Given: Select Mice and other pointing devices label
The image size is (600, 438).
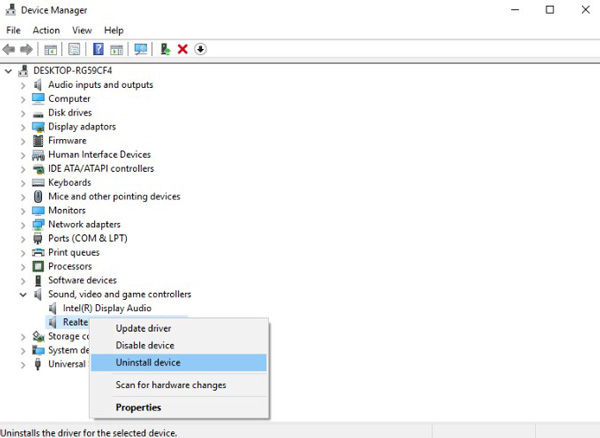Looking at the screenshot, I should 114,197.
